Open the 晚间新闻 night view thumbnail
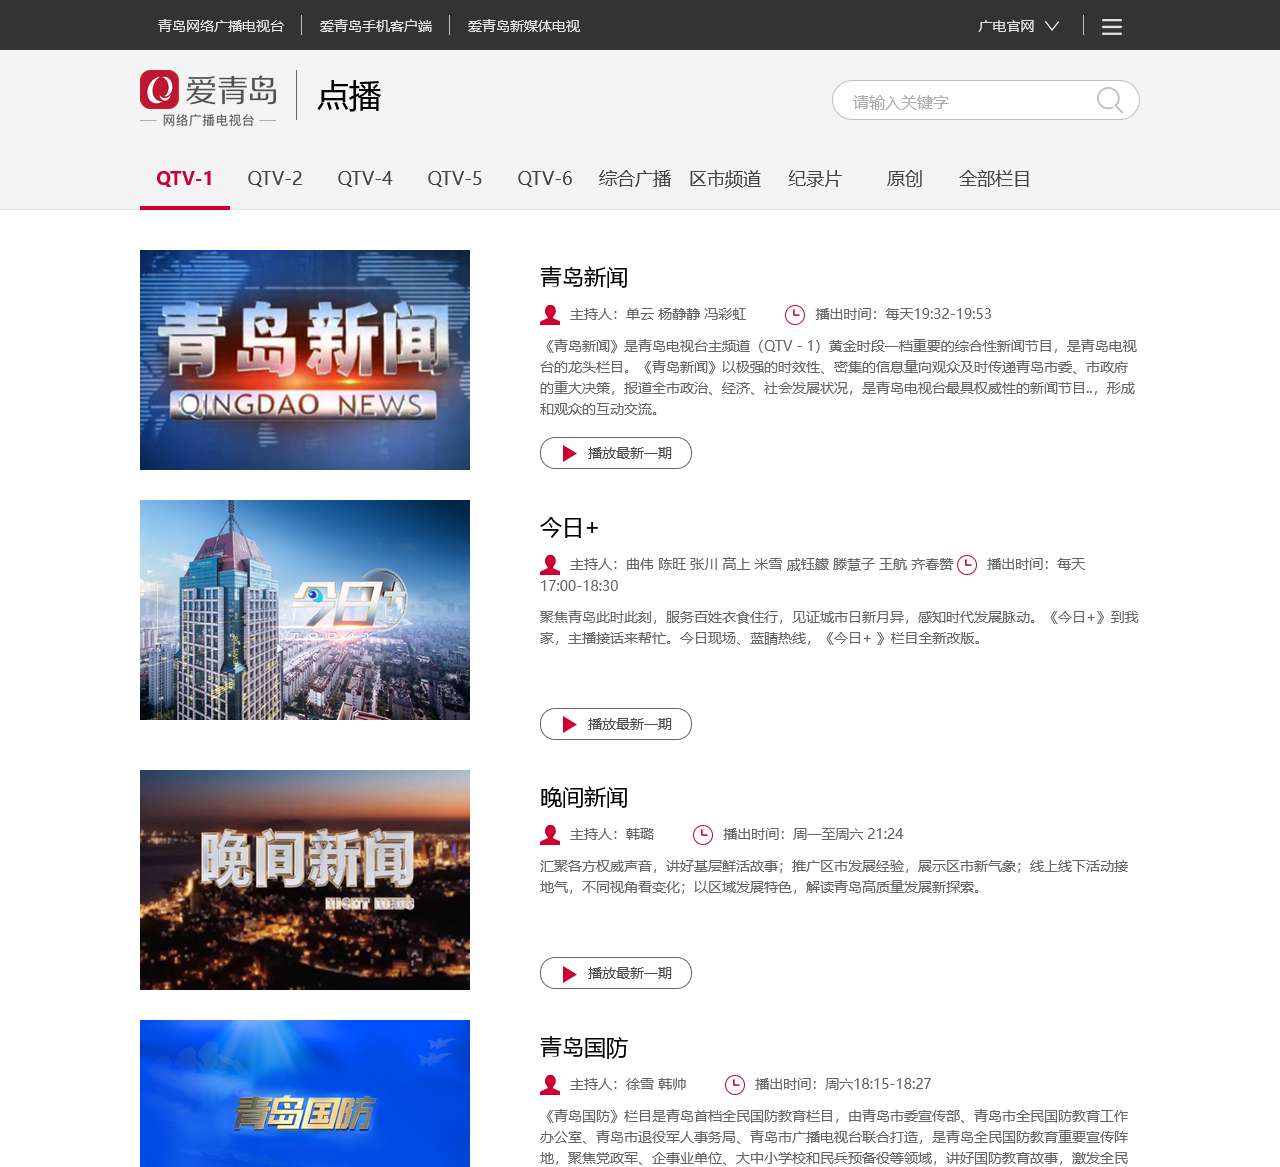Image resolution: width=1280 pixels, height=1167 pixels. pyautogui.click(x=305, y=880)
